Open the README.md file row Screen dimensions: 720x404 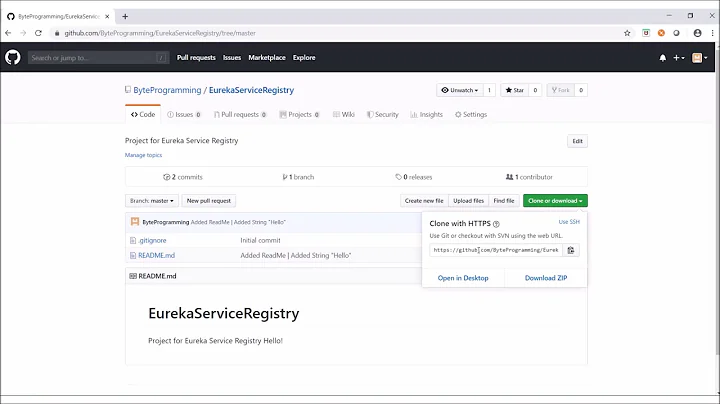click(157, 255)
